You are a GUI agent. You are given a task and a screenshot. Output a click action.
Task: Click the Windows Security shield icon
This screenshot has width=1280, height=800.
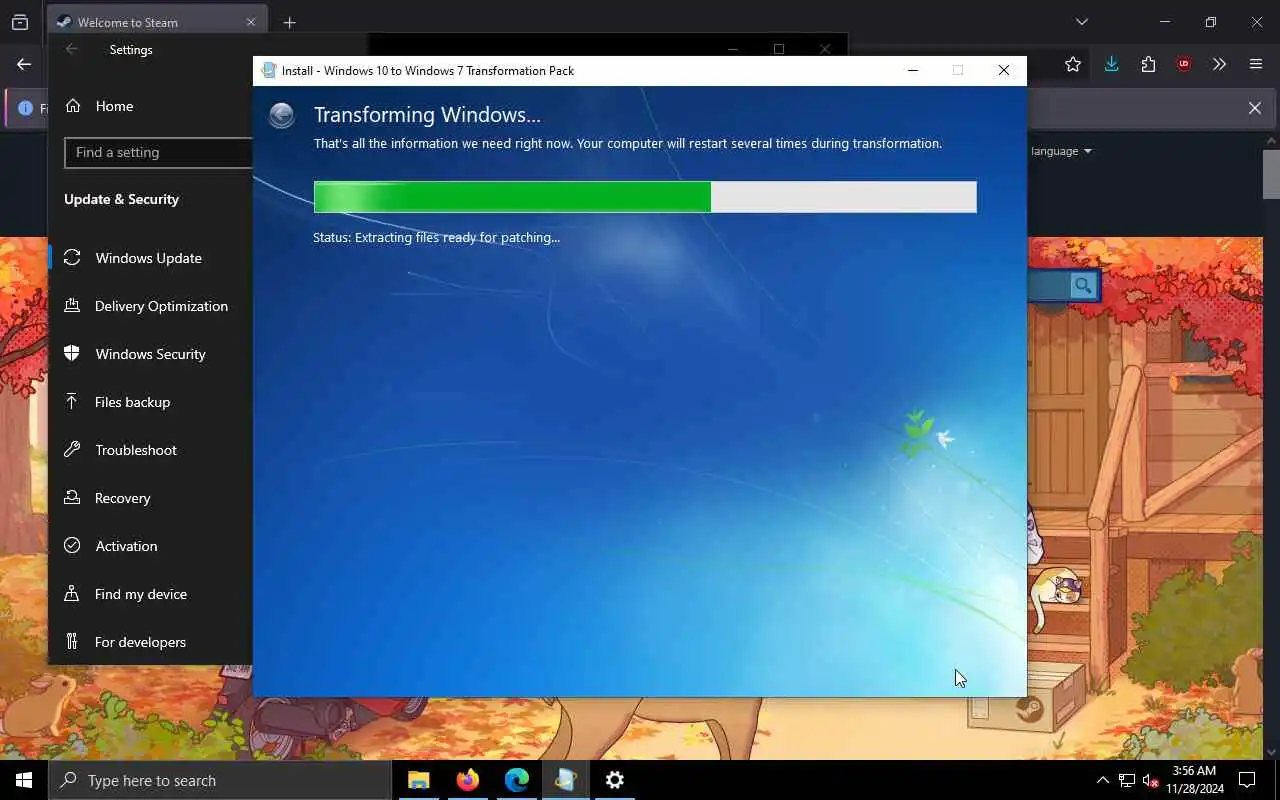[x=72, y=353]
